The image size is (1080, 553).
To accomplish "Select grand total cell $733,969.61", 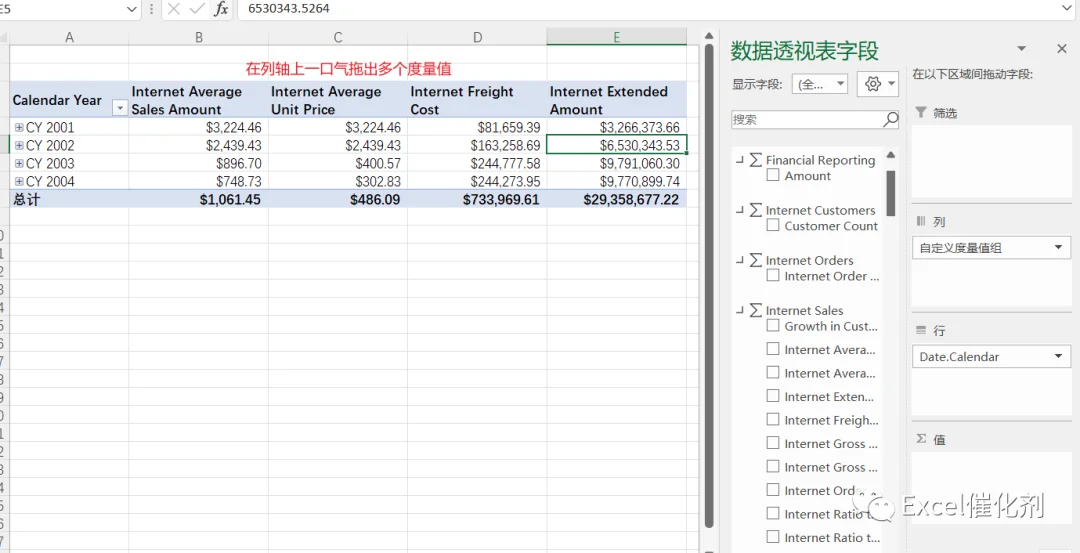I will pos(477,199).
